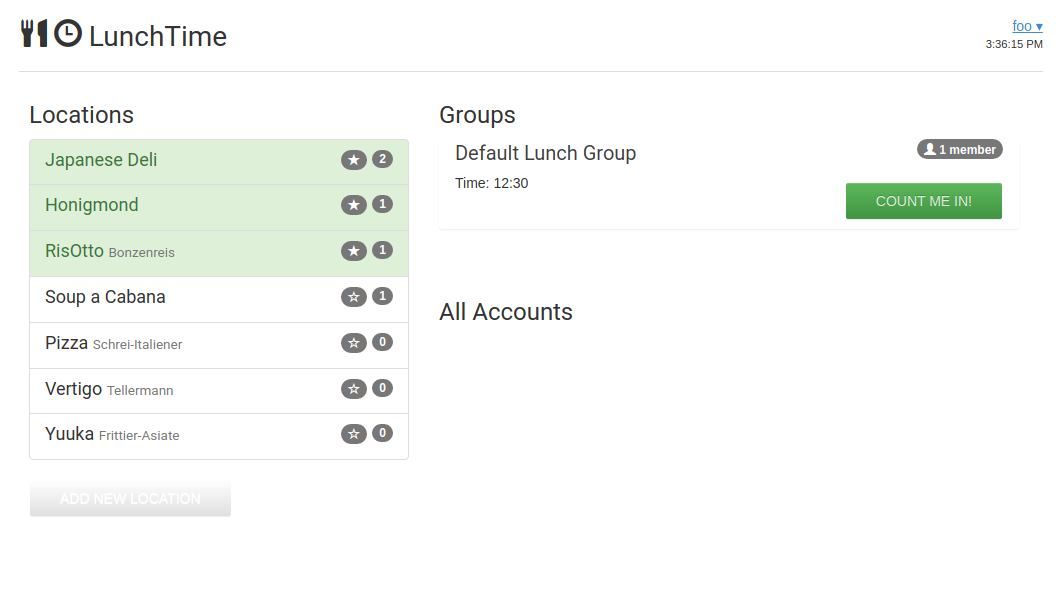Star the Soup a Cabana location
Screen dimensions: 1062x605
pos(354,297)
